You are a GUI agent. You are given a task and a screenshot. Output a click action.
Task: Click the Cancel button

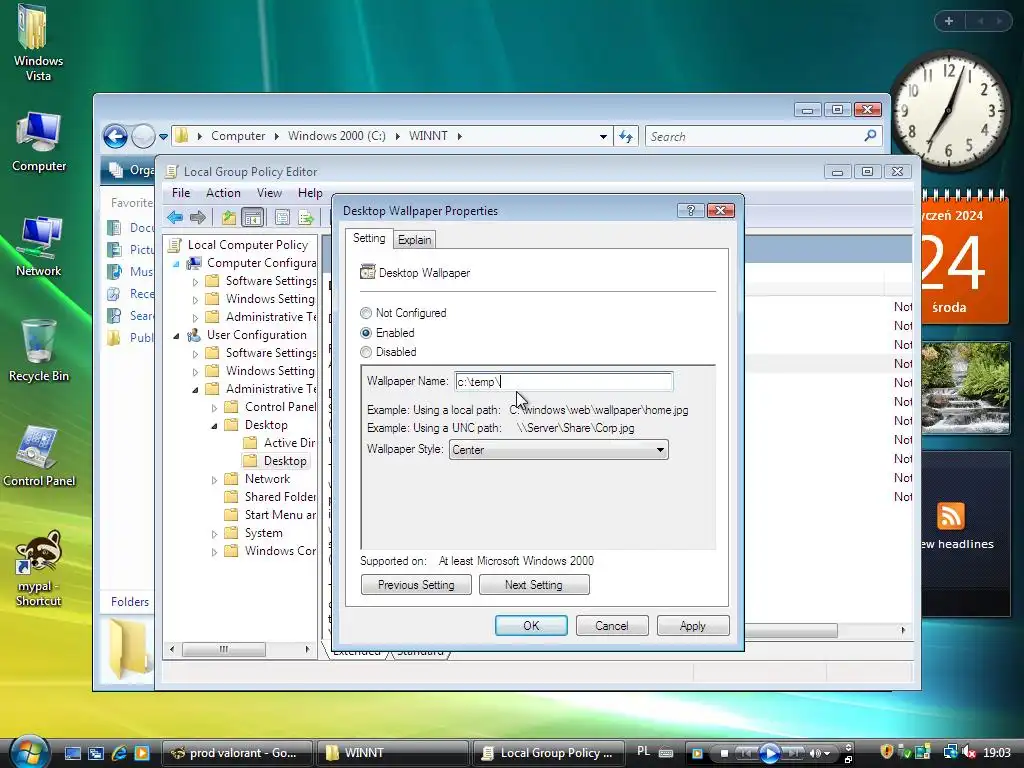coord(612,626)
